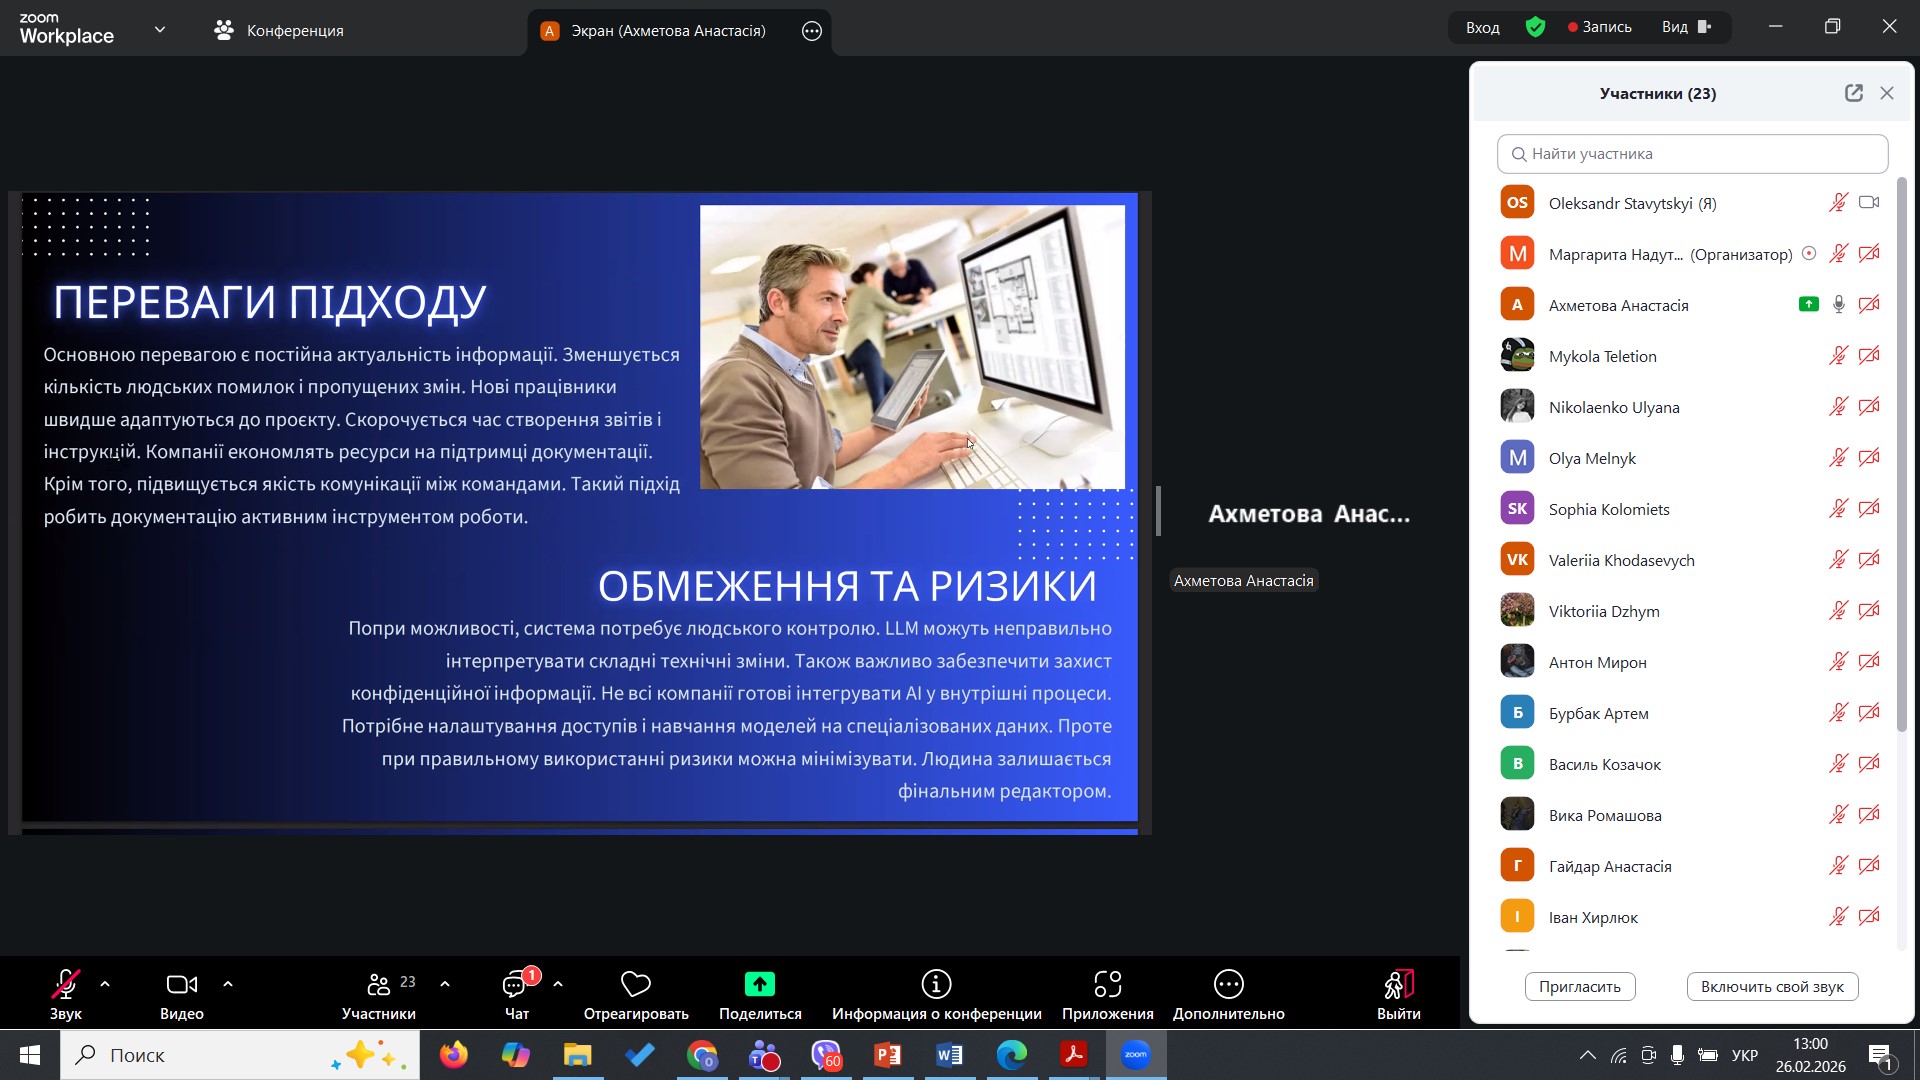The image size is (1920, 1080).
Task: Open the Chat icon with notification badge
Action: point(515,985)
